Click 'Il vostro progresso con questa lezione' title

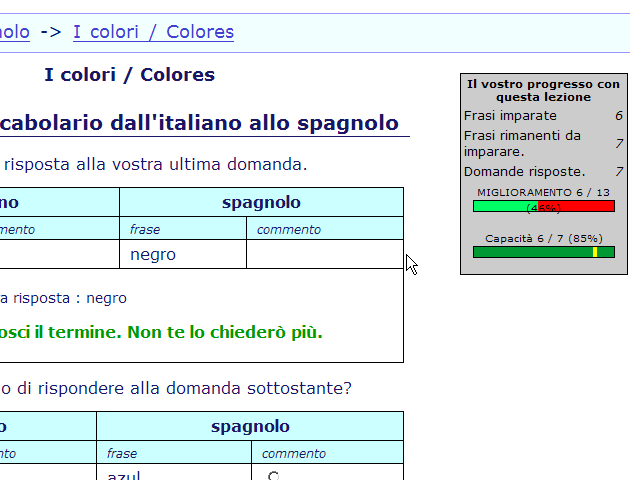tap(543, 91)
